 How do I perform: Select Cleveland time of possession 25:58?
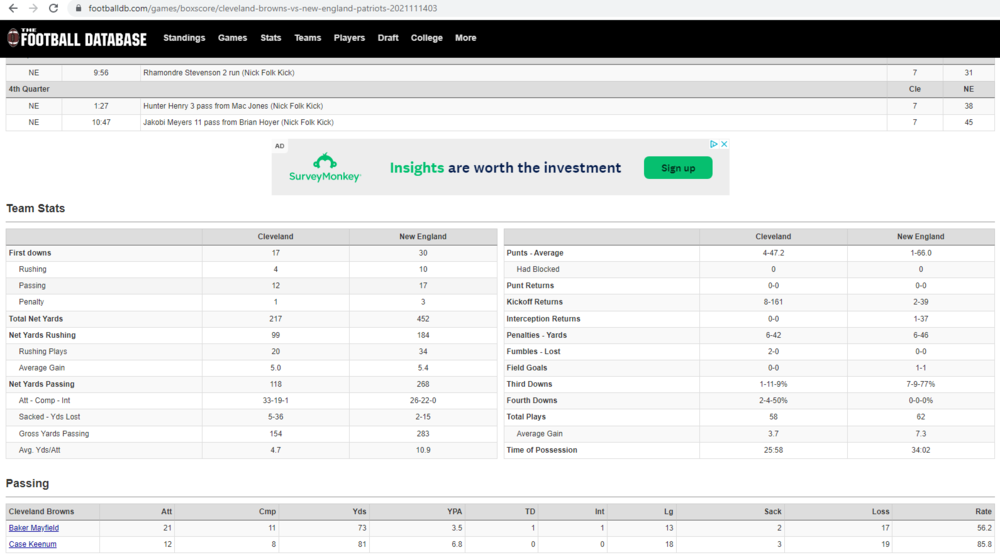773,450
